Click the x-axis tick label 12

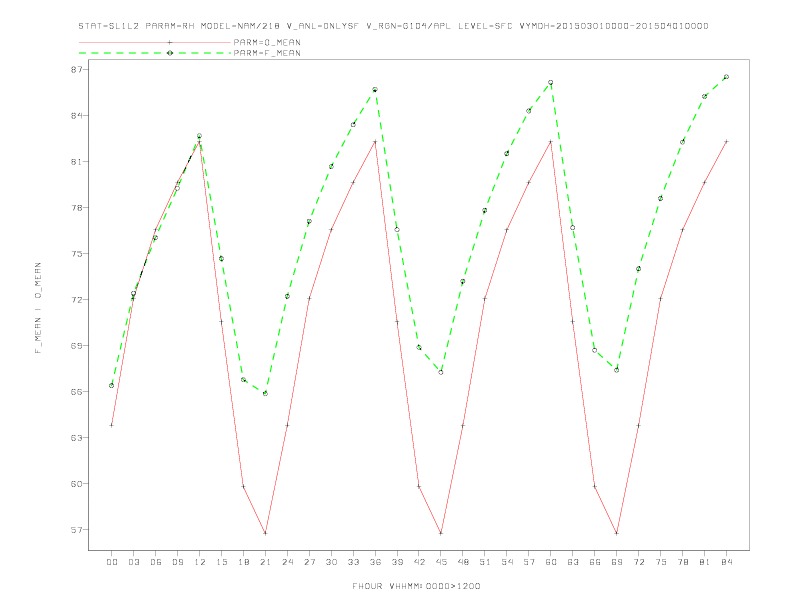(200, 562)
